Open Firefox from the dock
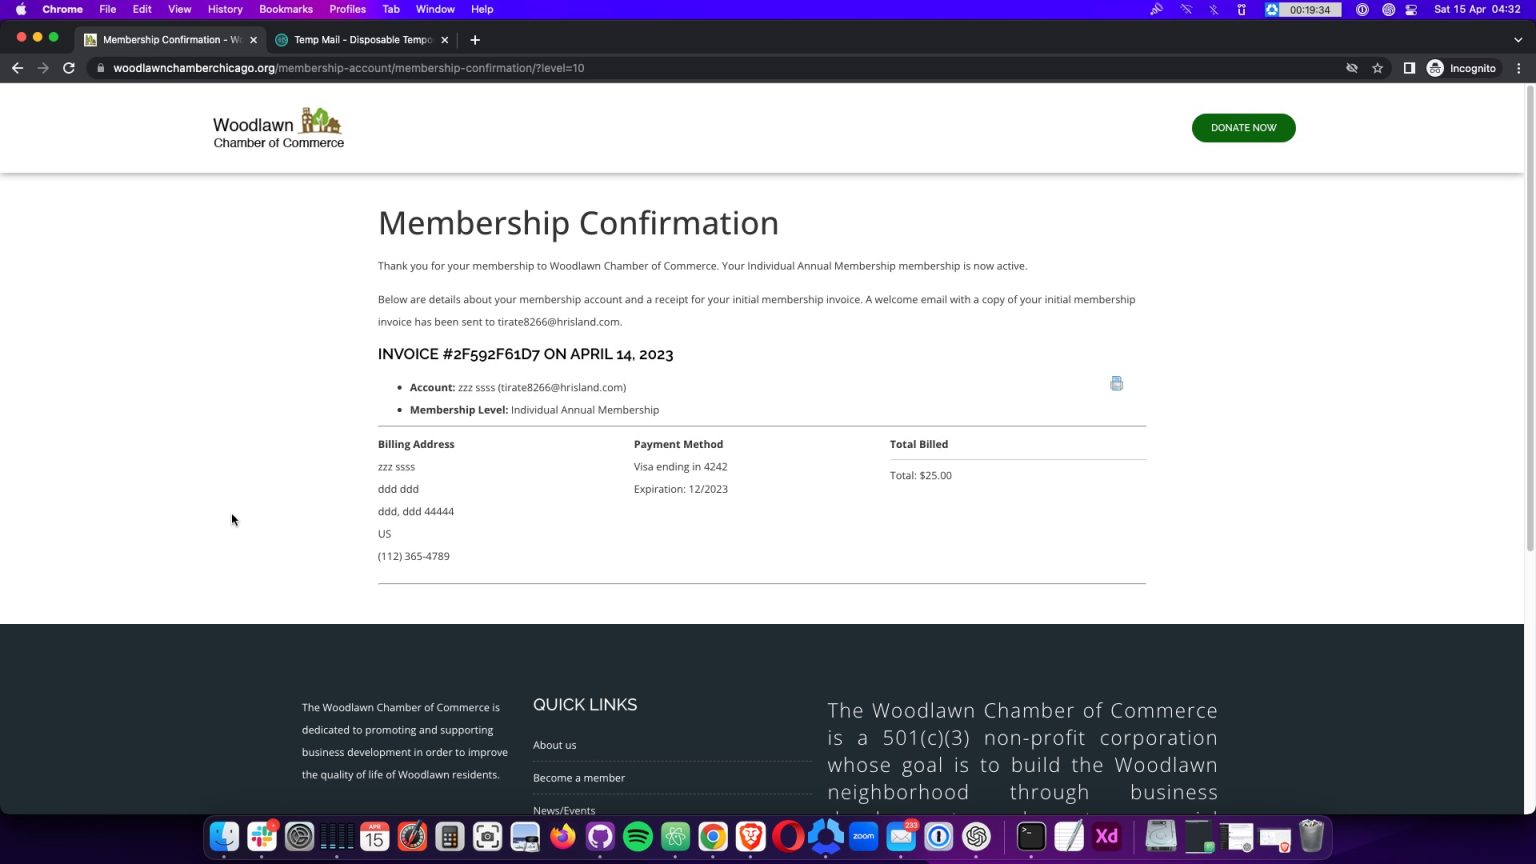This screenshot has width=1536, height=864. pyautogui.click(x=563, y=837)
